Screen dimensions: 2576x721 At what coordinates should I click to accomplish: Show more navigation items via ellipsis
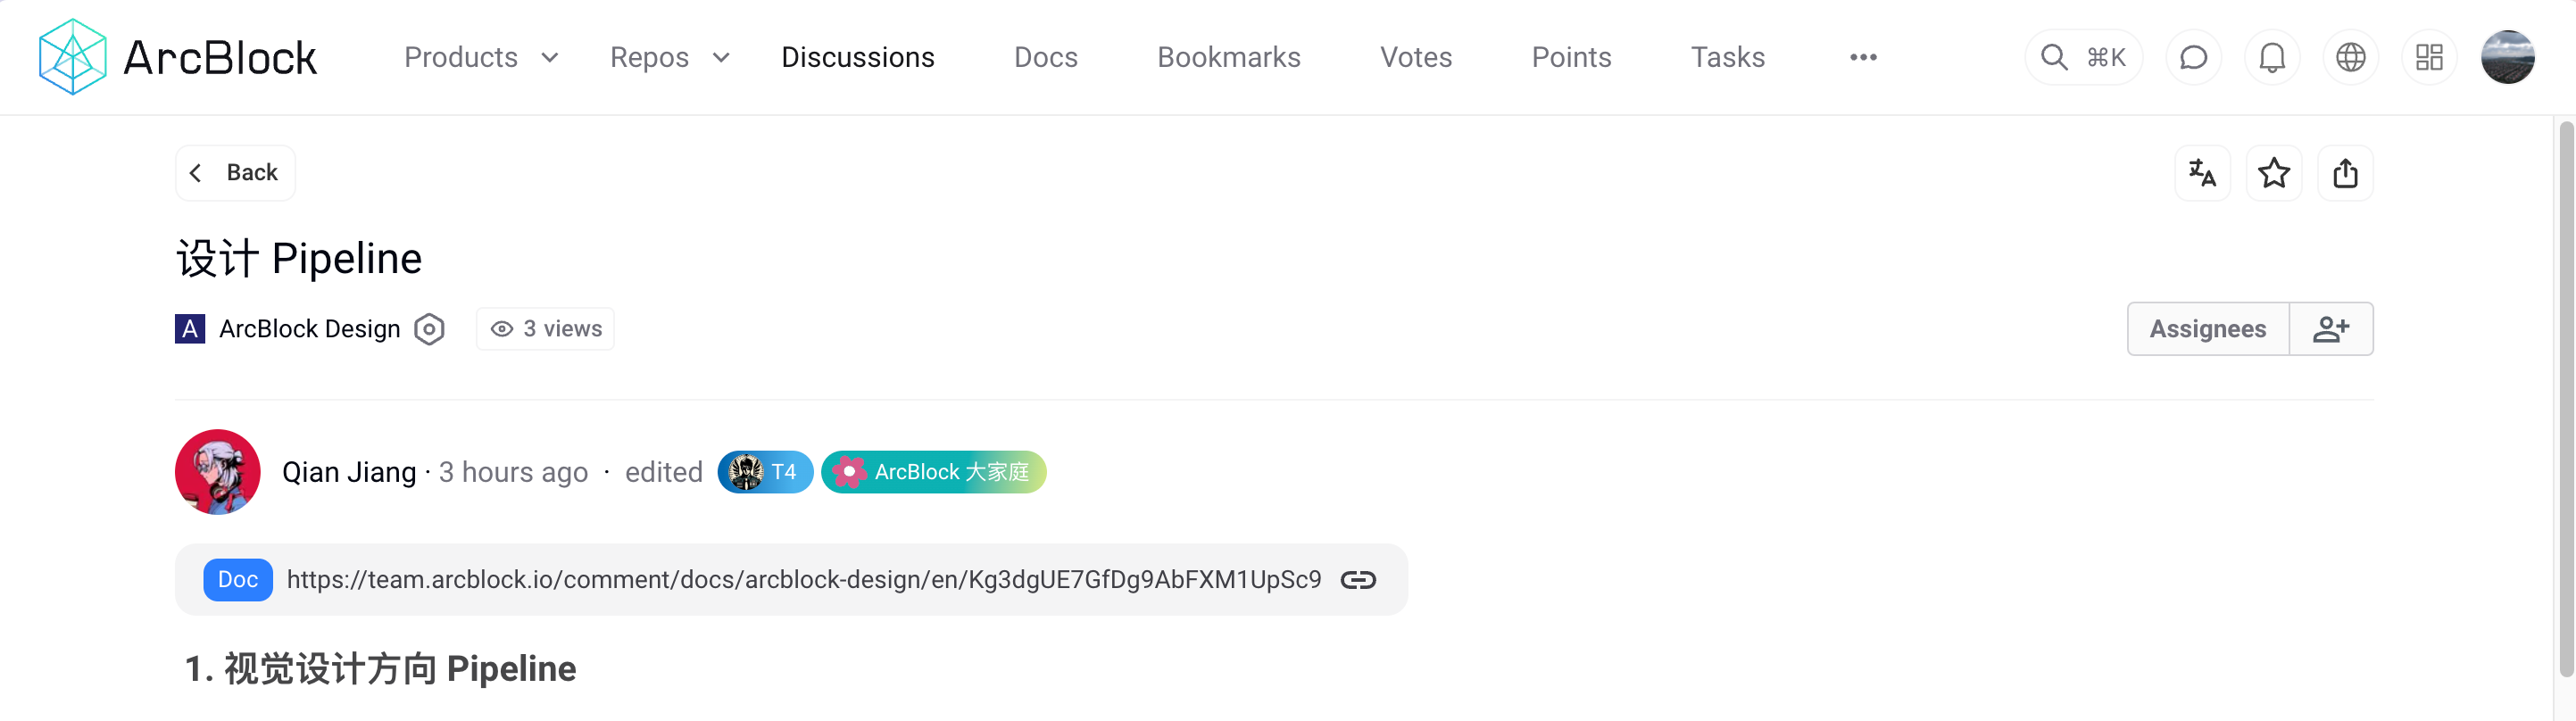point(1863,57)
